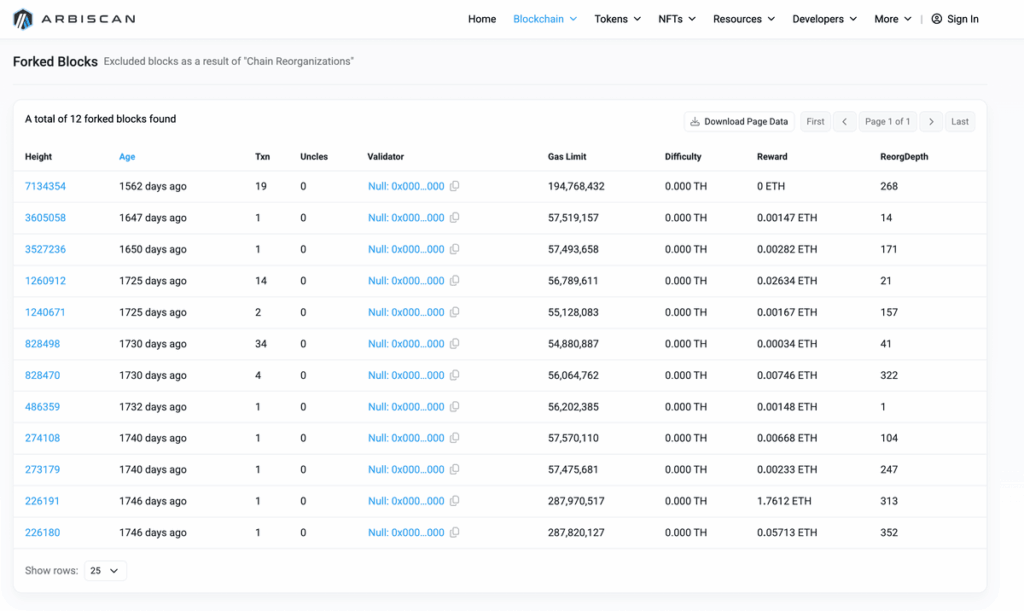The width and height of the screenshot is (1024, 611).
Task: Copy validator address for block 226191
Action: 455,501
